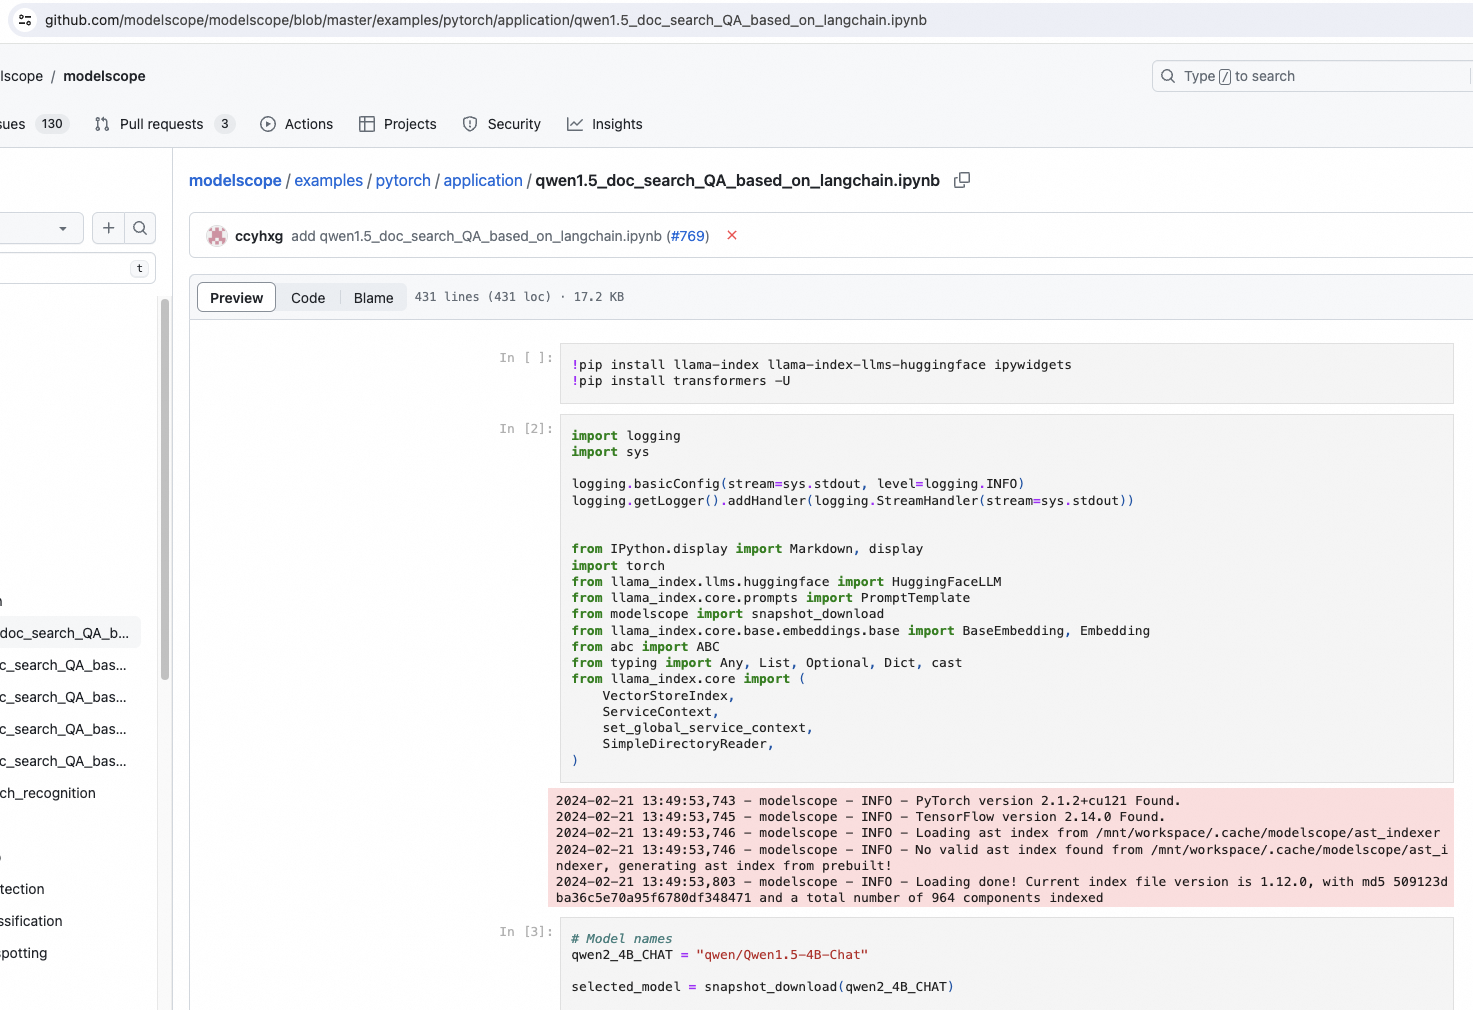This screenshot has width=1473, height=1010.
Task: Open the ccyhxg author profile link
Action: [259, 236]
